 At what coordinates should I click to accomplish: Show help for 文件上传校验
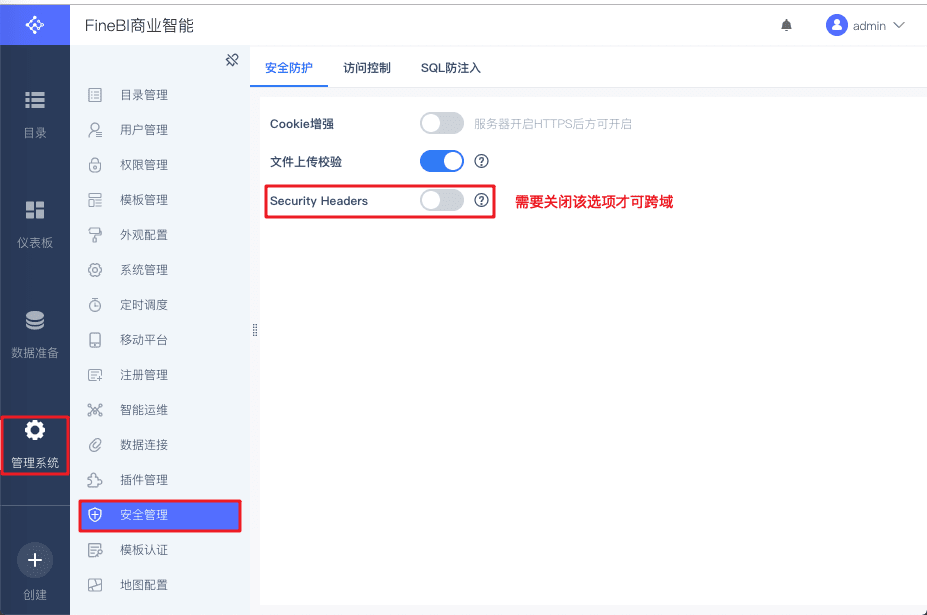(x=481, y=161)
